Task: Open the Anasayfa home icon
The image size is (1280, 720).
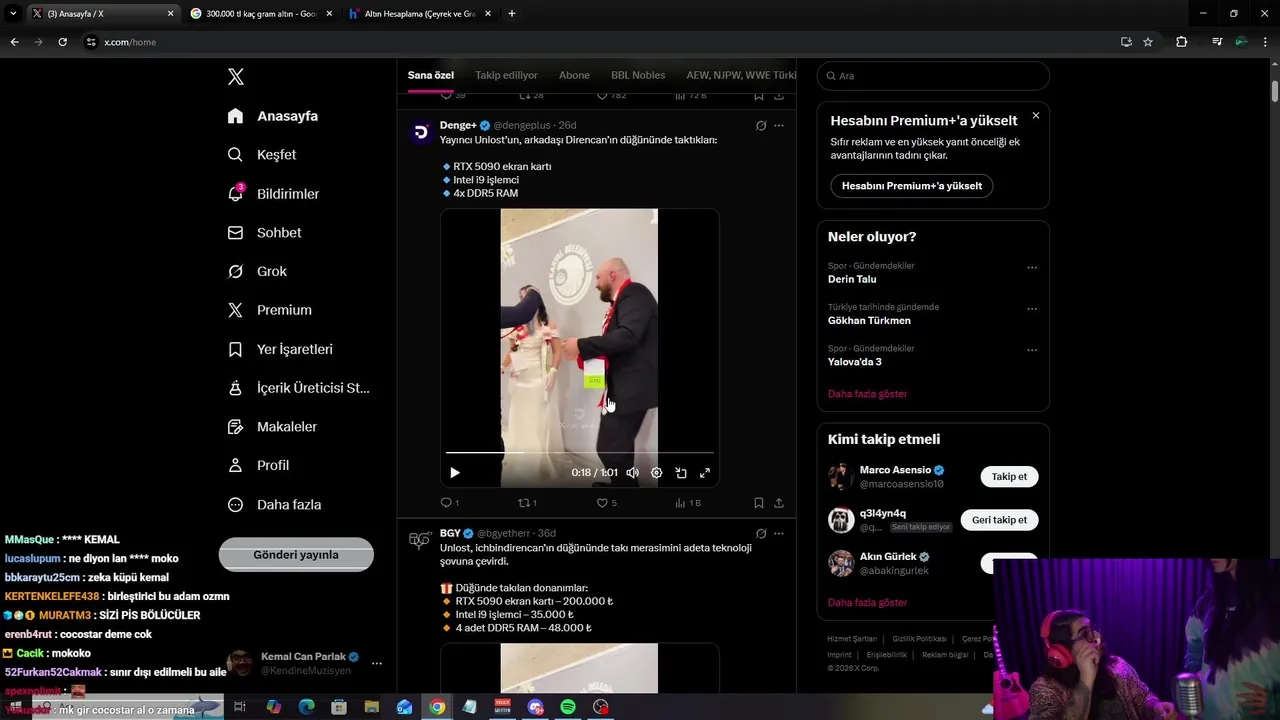Action: [x=235, y=116]
